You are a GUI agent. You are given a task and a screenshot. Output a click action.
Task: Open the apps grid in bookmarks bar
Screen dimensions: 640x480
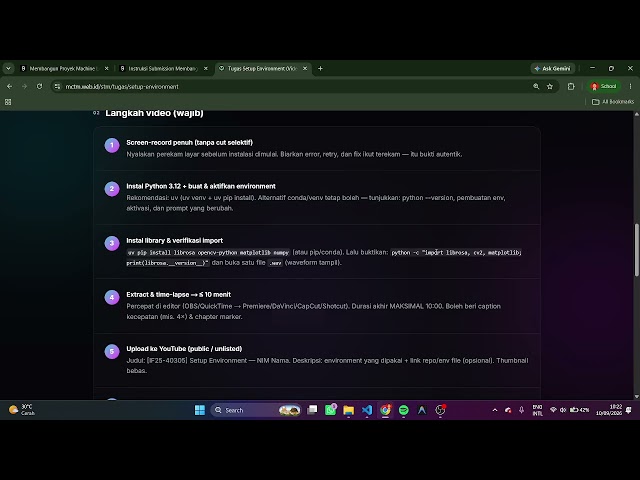(x=8, y=102)
